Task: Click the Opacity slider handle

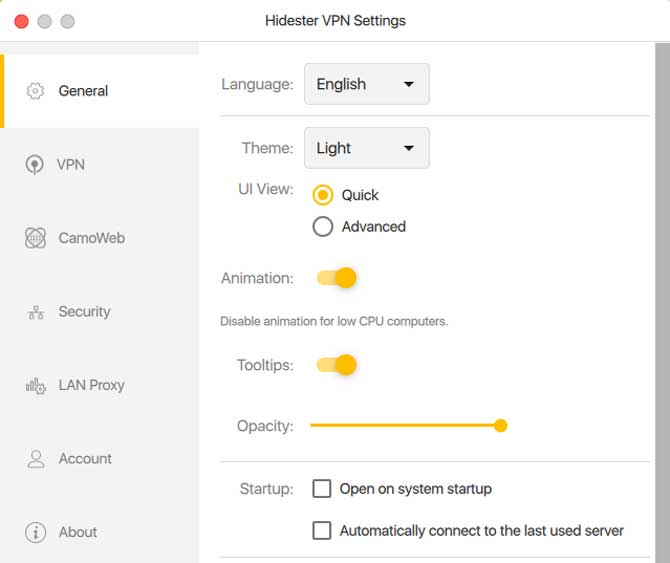Action: 500,425
